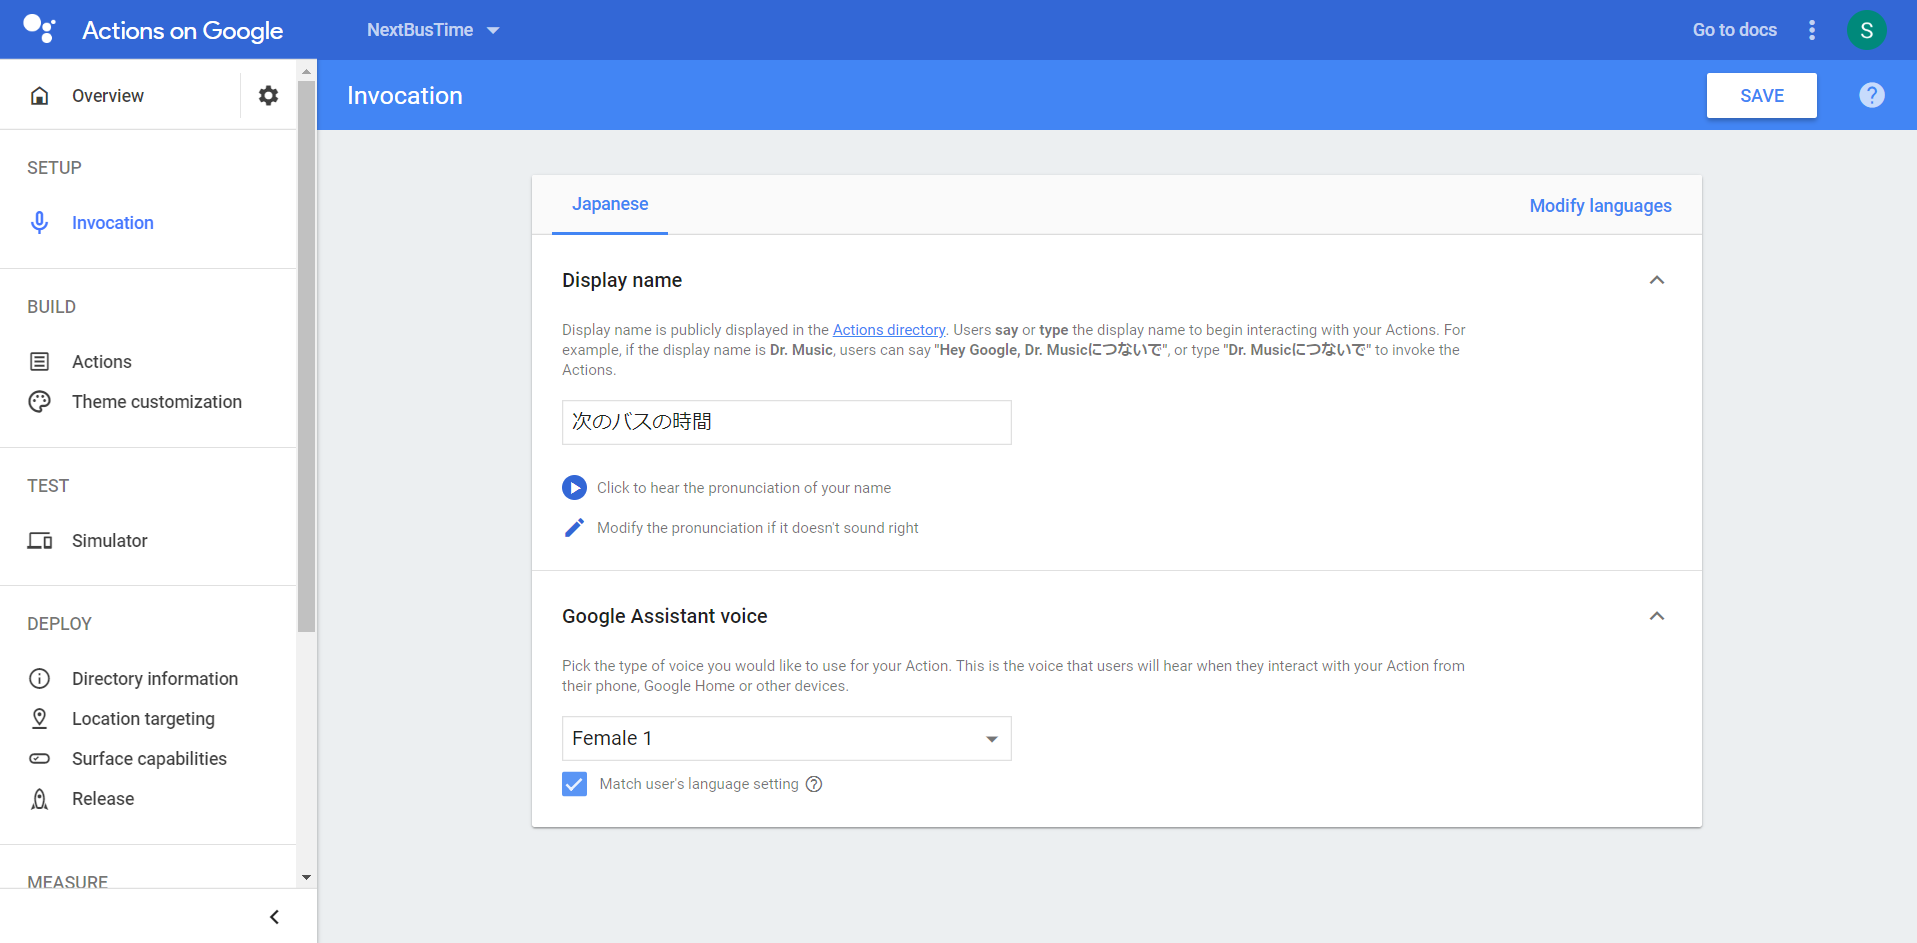This screenshot has height=943, width=1917.
Task: Open the Female 1 voice dropdown
Action: [787, 738]
